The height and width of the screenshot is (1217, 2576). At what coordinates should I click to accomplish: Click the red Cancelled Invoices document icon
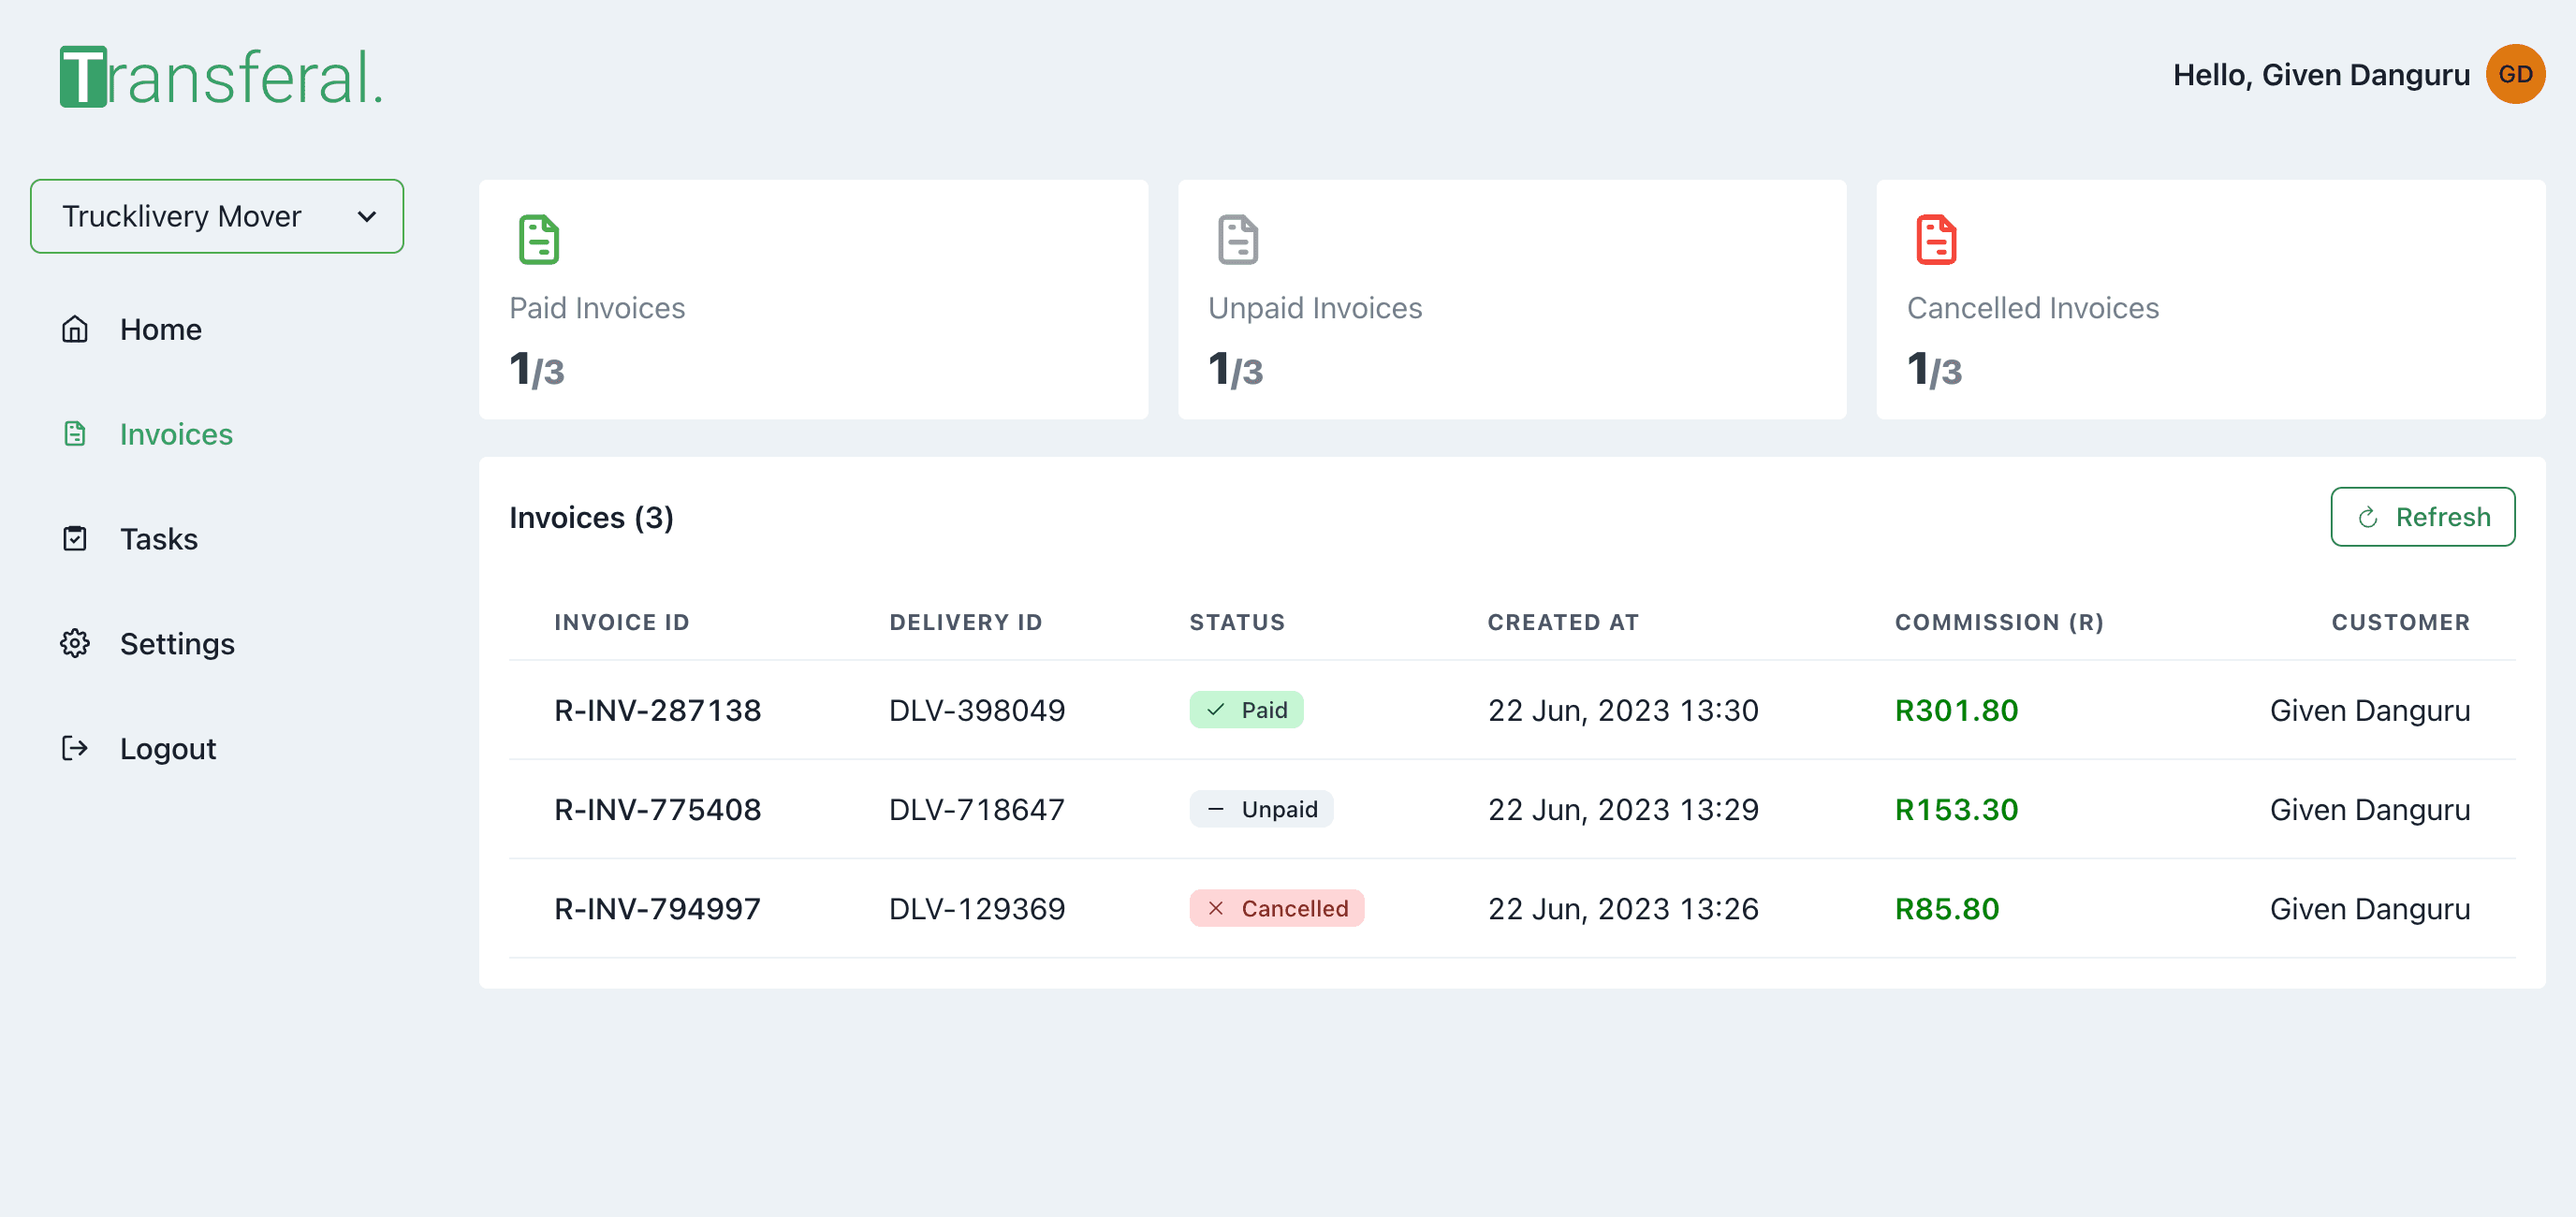(1935, 239)
